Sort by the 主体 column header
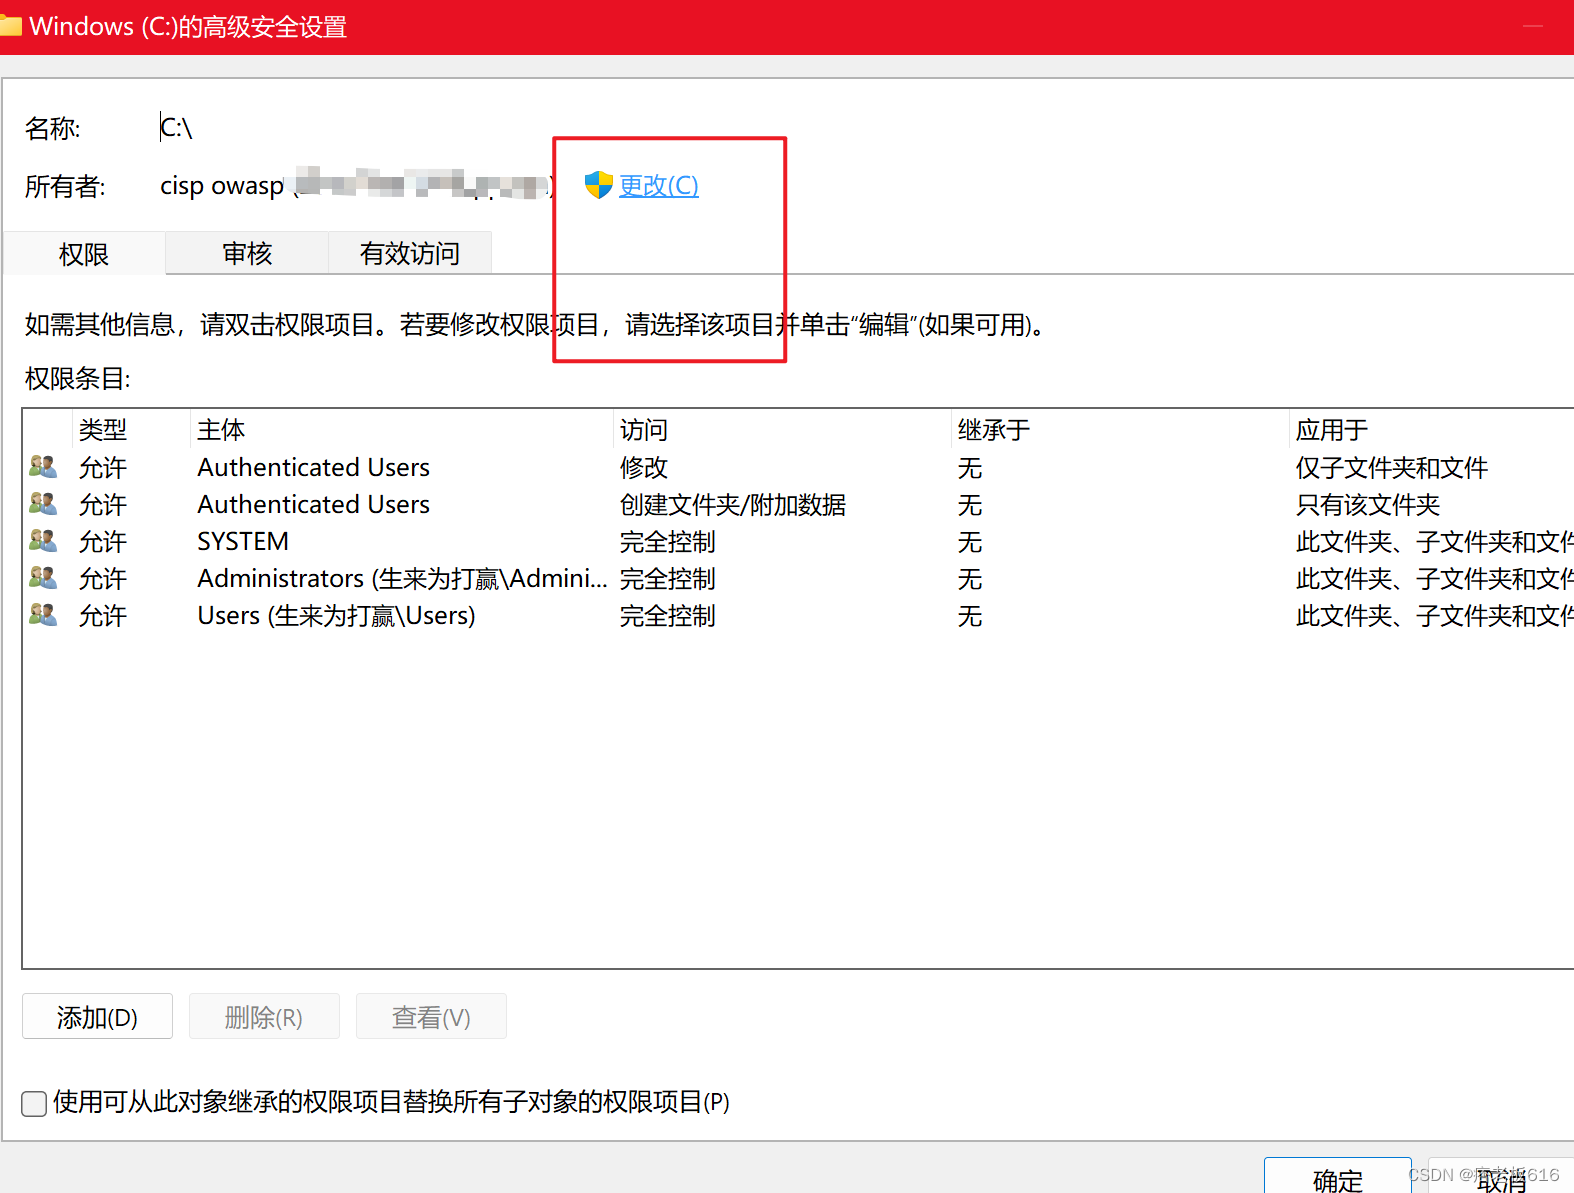The height and width of the screenshot is (1193, 1574). [x=402, y=430]
